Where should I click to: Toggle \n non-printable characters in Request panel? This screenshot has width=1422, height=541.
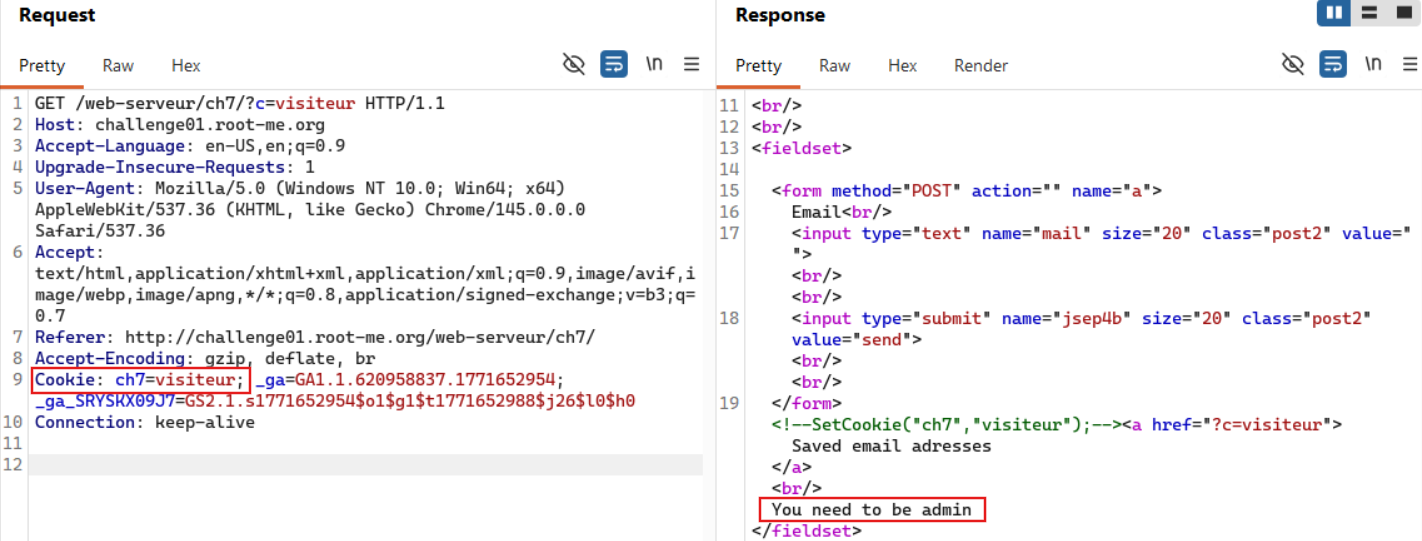coord(654,65)
